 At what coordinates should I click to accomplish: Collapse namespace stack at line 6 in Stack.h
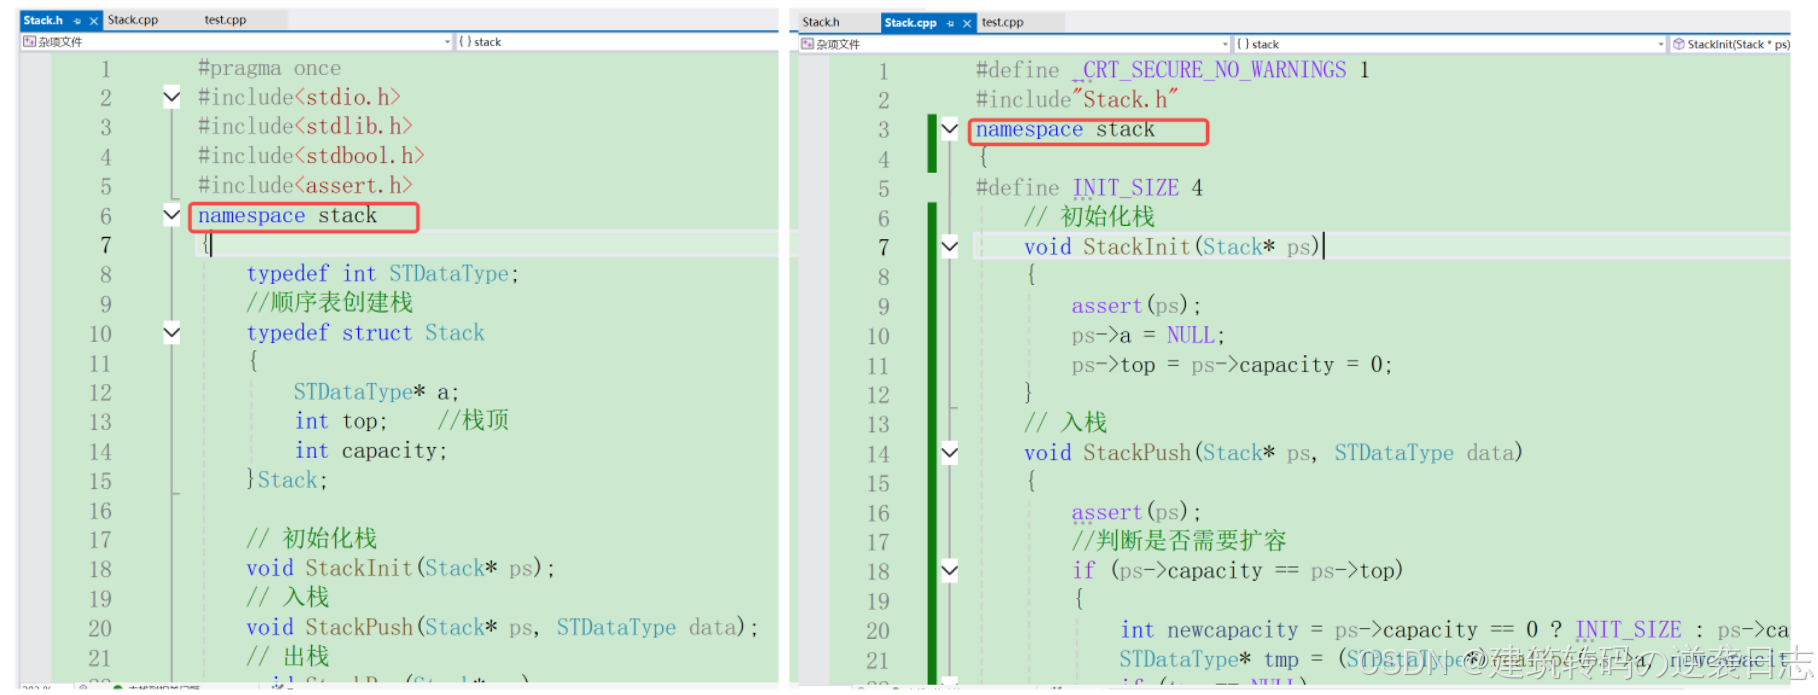pos(172,215)
